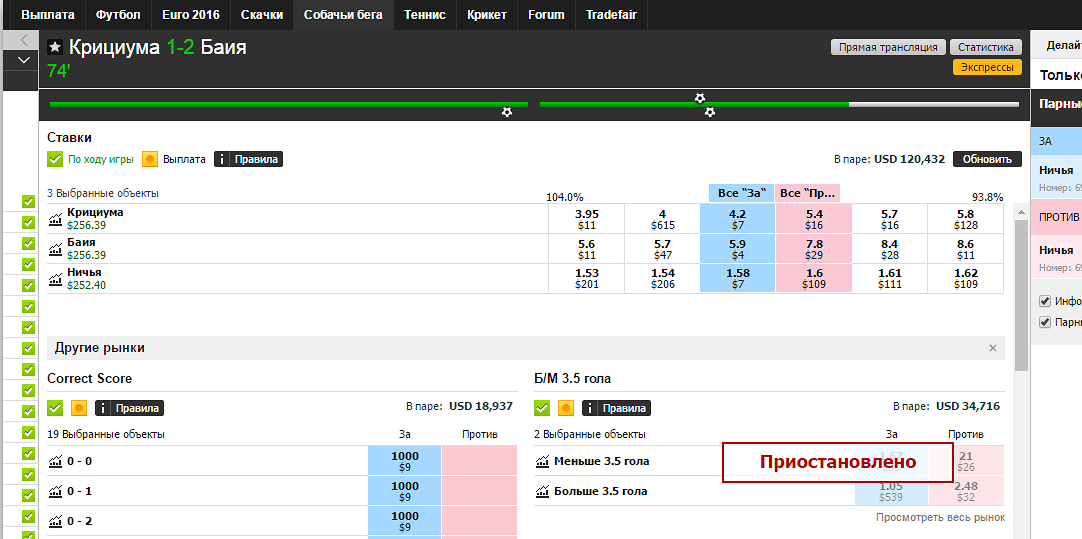The width and height of the screenshot is (1082, 539).
Task: Open the Euro 2016 tab
Action: tap(191, 14)
